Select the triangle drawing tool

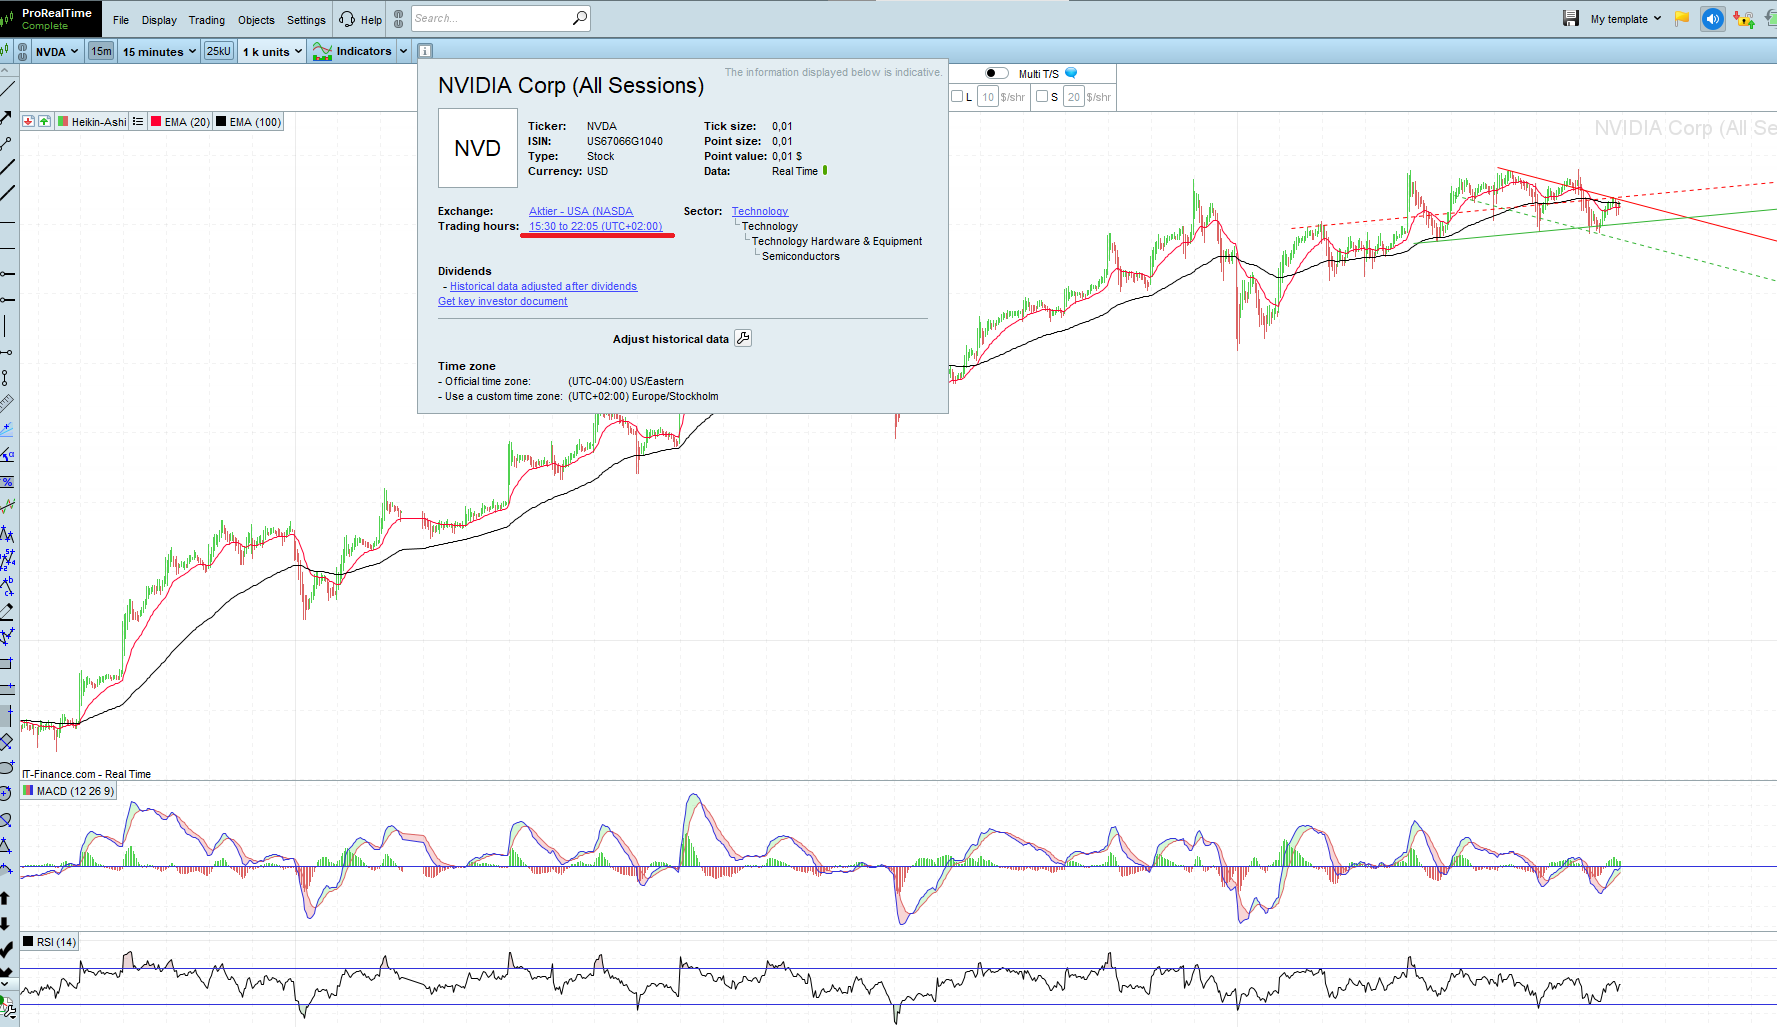6,845
